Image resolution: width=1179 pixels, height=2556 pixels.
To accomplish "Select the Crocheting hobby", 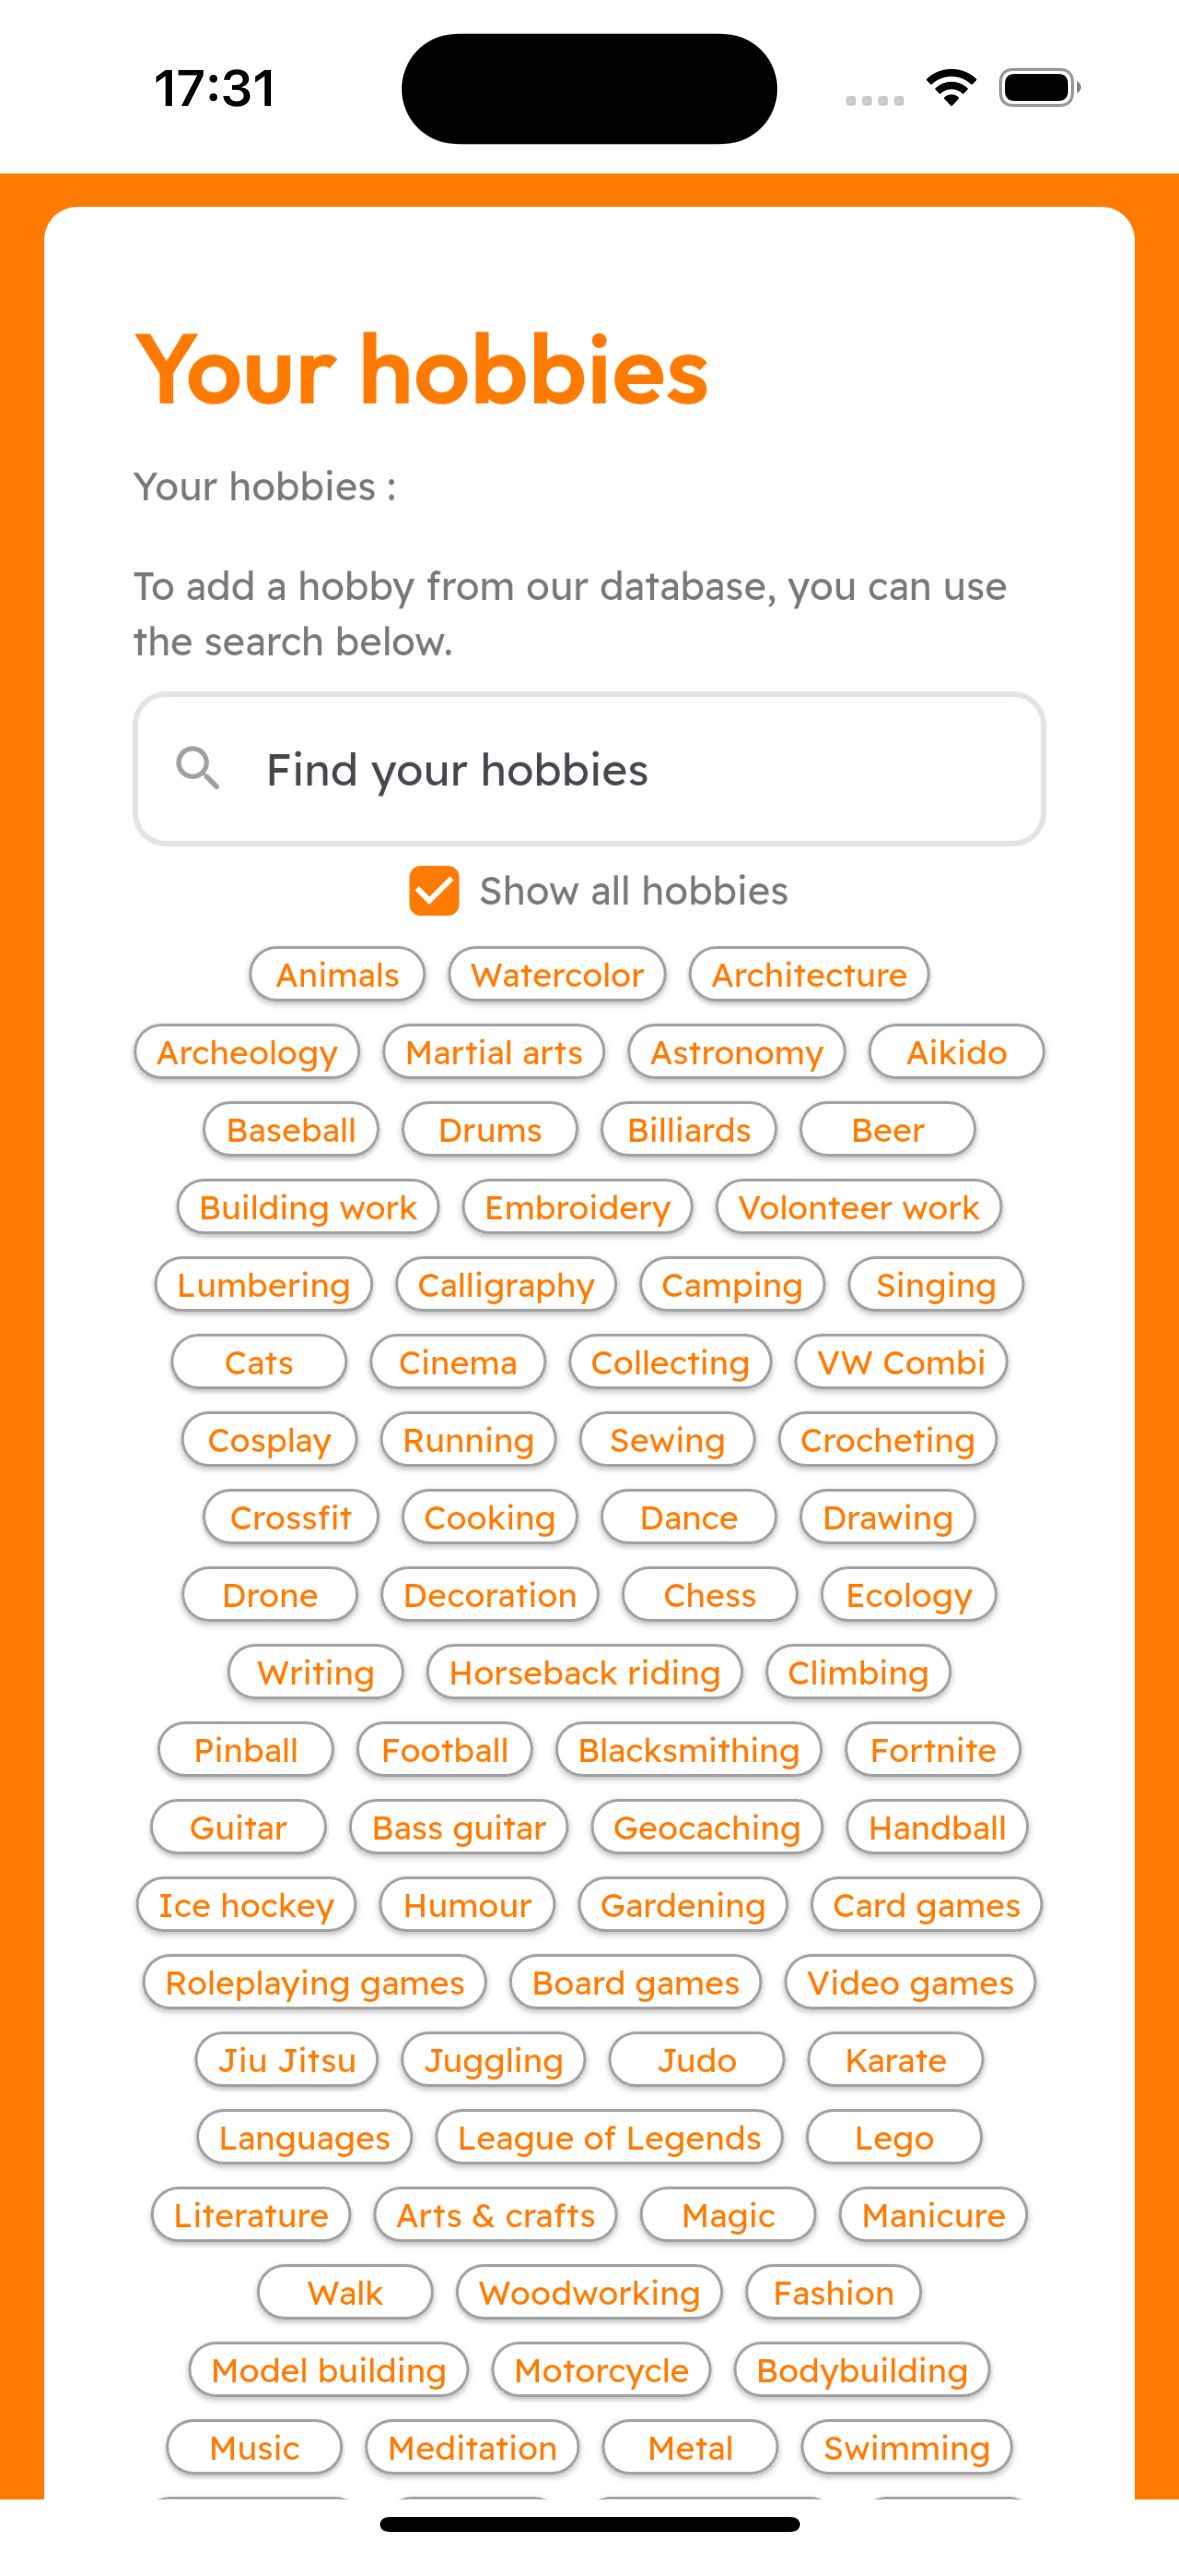I will [886, 1440].
